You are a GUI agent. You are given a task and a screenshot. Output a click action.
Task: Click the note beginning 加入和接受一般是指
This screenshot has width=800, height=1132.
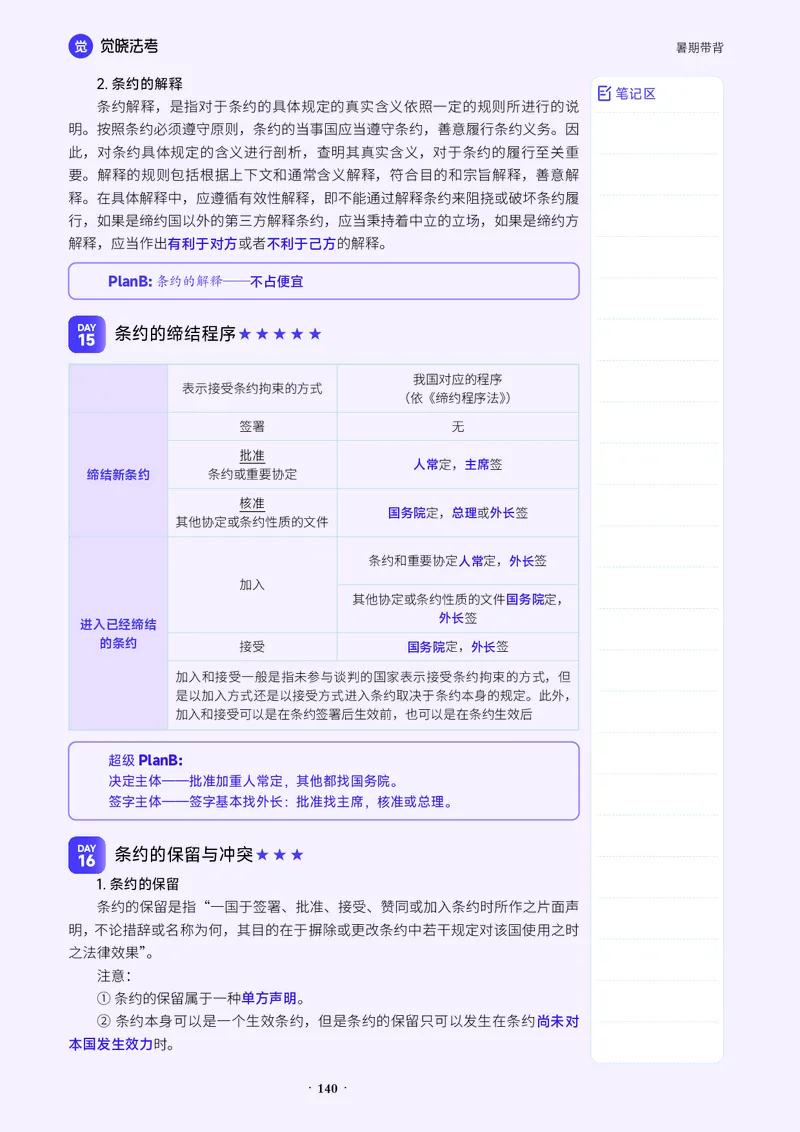(373, 695)
